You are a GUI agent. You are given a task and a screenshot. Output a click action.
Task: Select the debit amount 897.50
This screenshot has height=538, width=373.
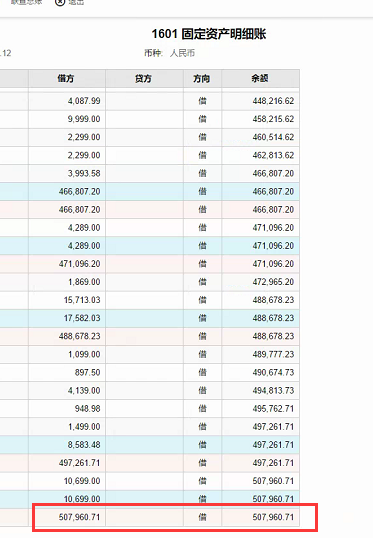click(88, 372)
